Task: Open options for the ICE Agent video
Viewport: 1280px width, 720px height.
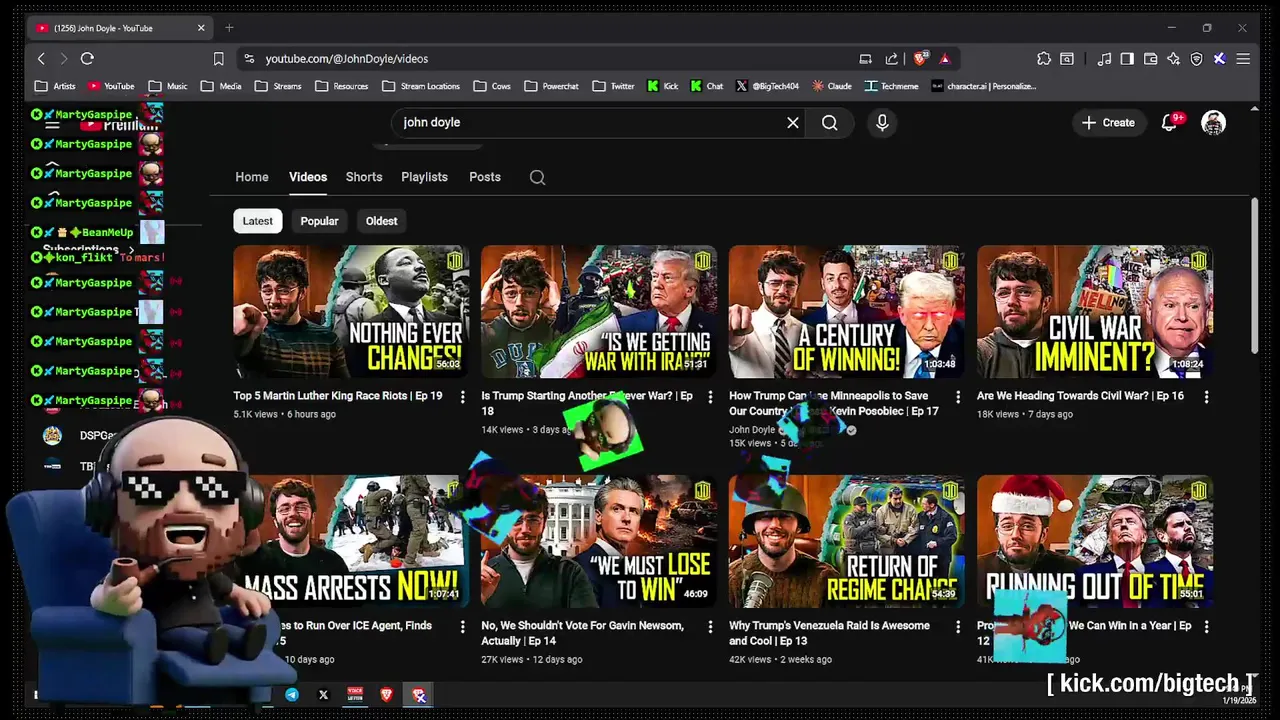Action: (x=462, y=627)
